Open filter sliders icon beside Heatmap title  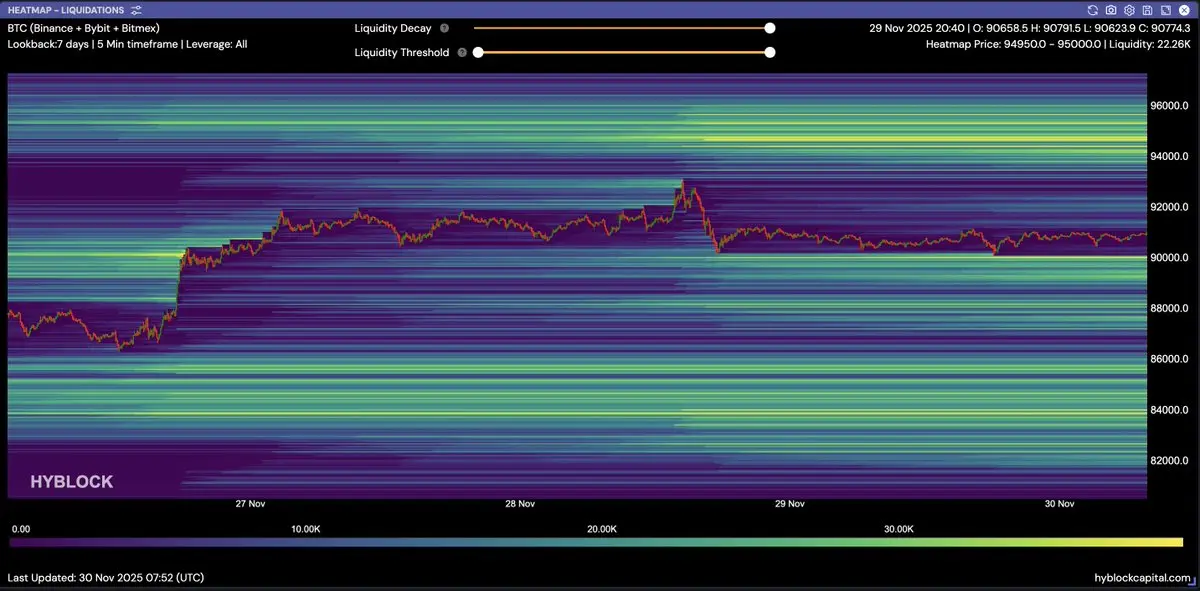click(135, 10)
